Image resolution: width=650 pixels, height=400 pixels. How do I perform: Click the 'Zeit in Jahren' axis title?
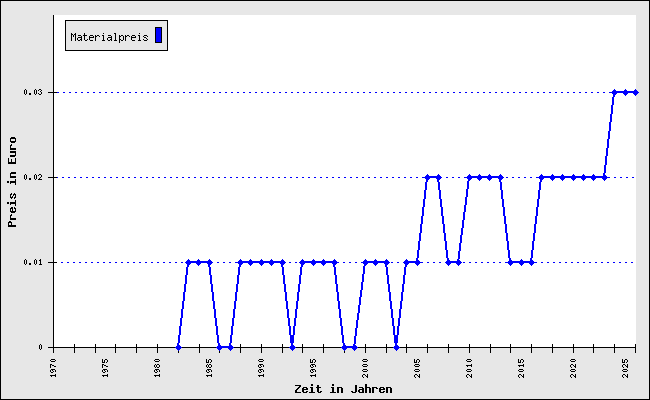(x=343, y=389)
